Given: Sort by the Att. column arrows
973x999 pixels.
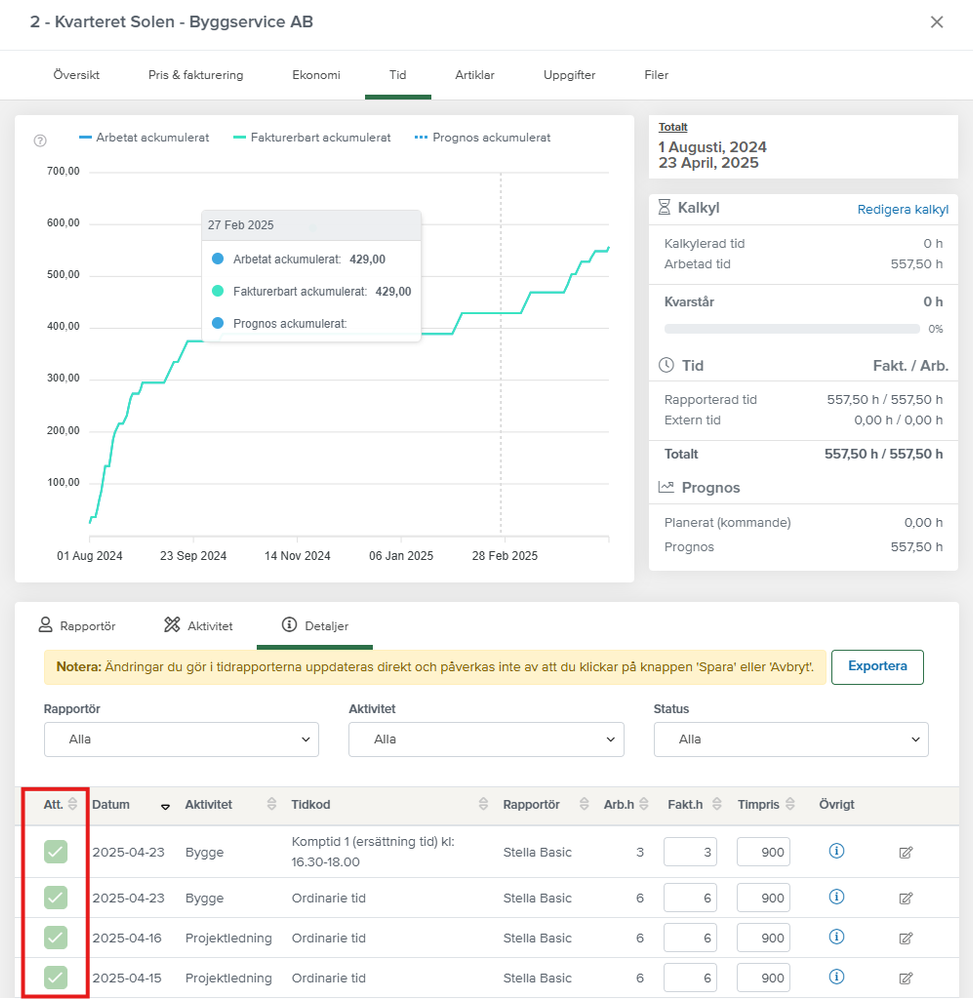Looking at the screenshot, I should (73, 804).
